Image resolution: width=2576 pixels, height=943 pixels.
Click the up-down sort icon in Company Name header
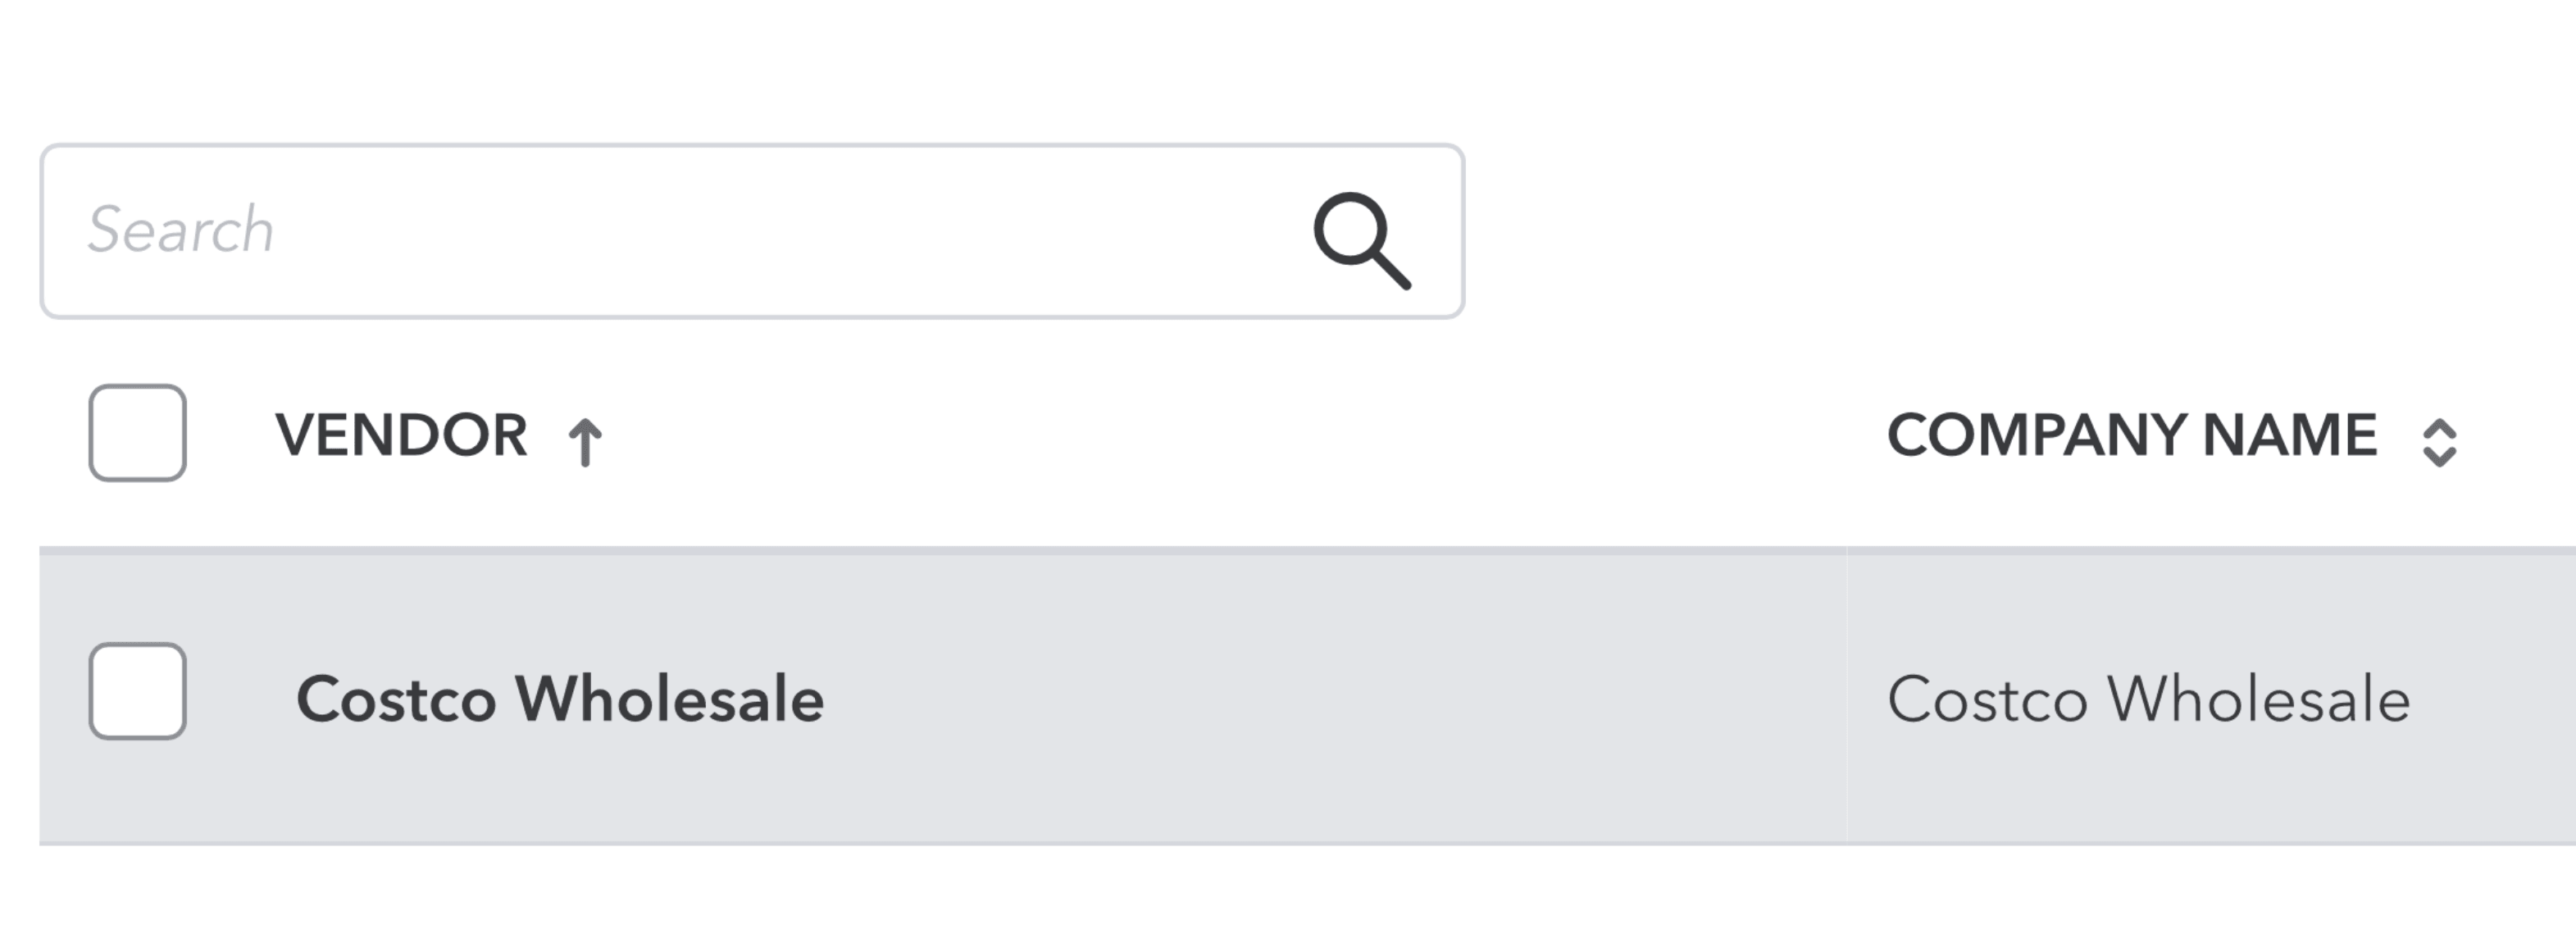coord(2439,441)
